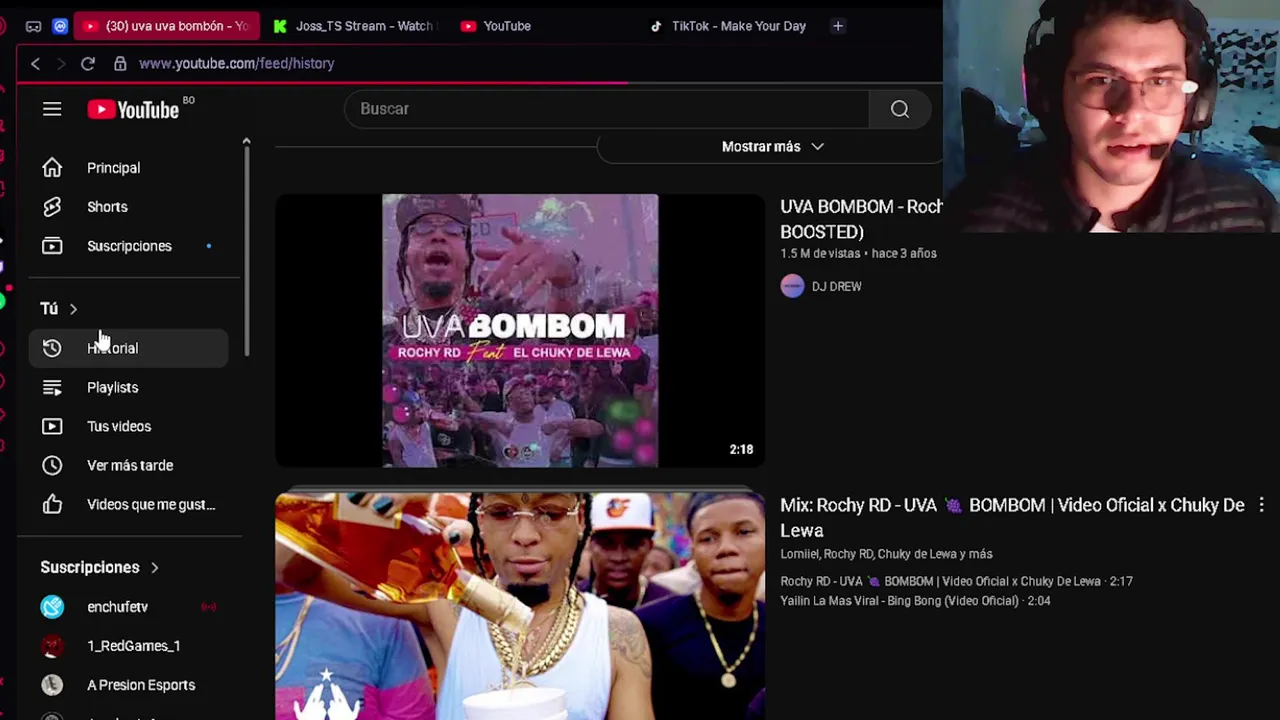
Task: Open A Presion Esports channel
Action: (x=128, y=685)
